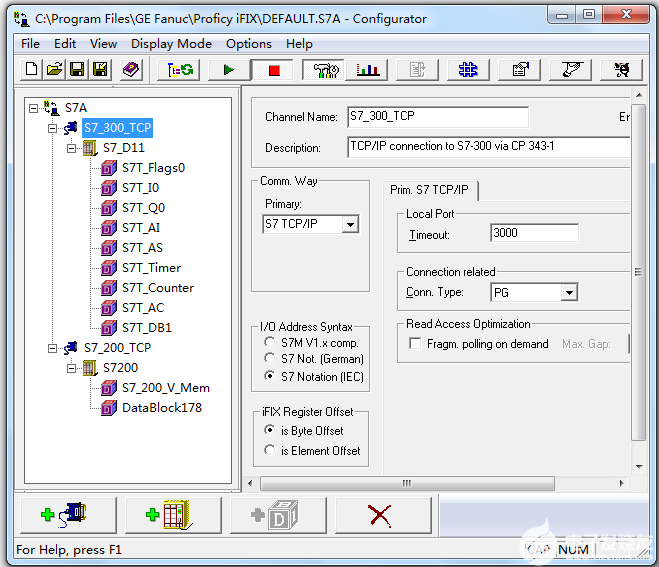Click the red X delete button
The height and width of the screenshot is (567, 659).
tap(383, 515)
